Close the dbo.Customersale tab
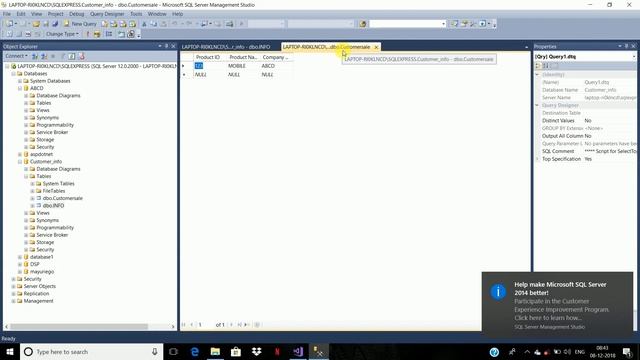This screenshot has width=640, height=360. click(x=376, y=47)
